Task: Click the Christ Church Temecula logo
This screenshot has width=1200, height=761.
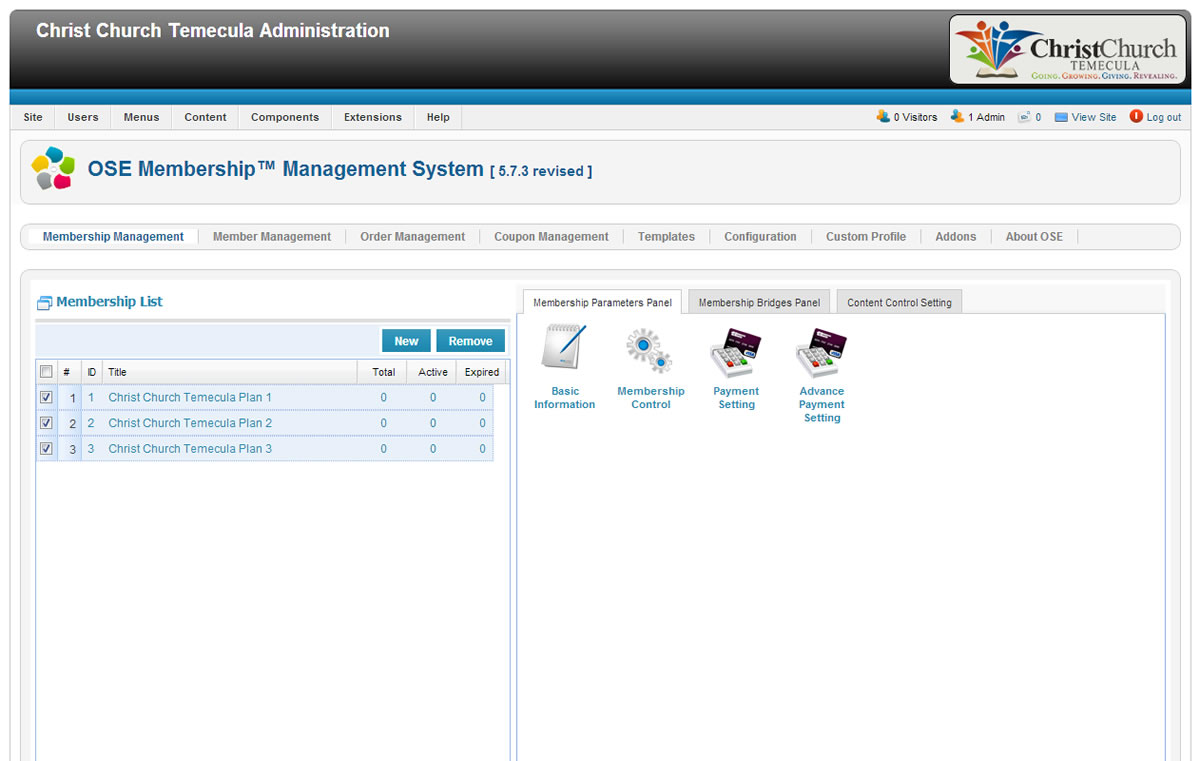Action: pyautogui.click(x=1067, y=48)
